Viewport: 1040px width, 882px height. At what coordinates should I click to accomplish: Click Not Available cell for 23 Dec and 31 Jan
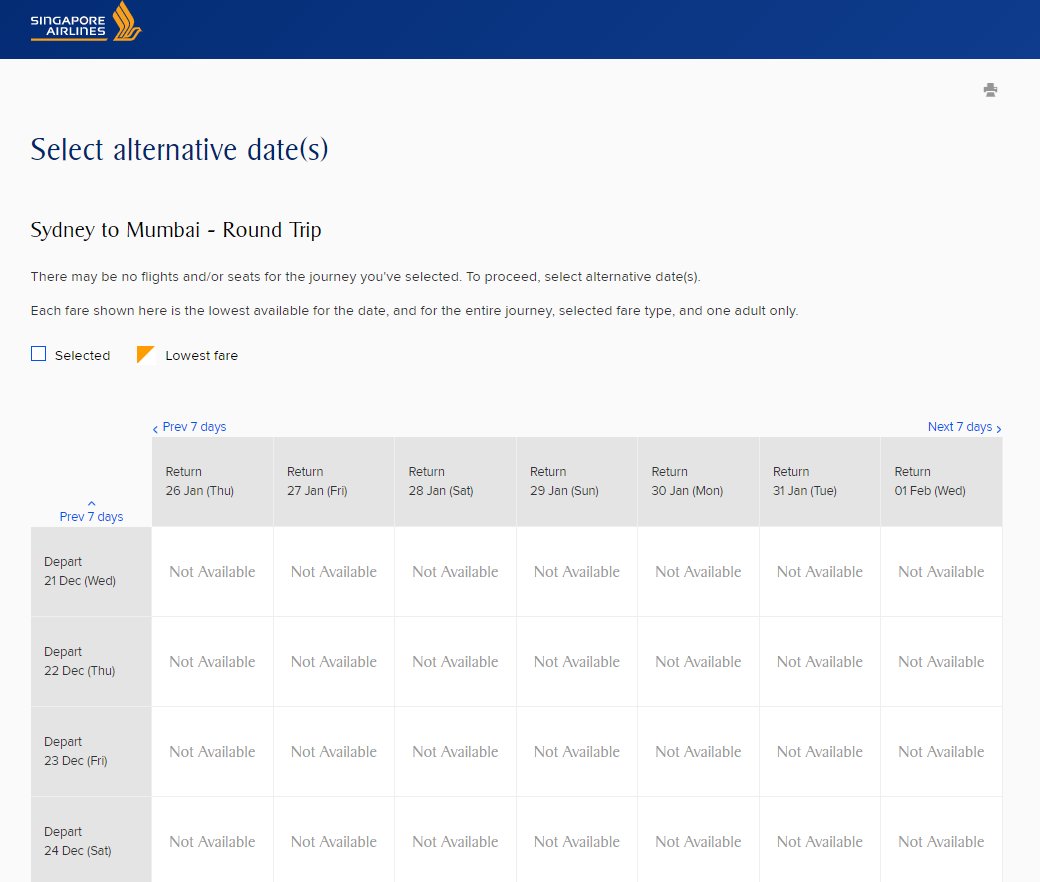(x=819, y=751)
